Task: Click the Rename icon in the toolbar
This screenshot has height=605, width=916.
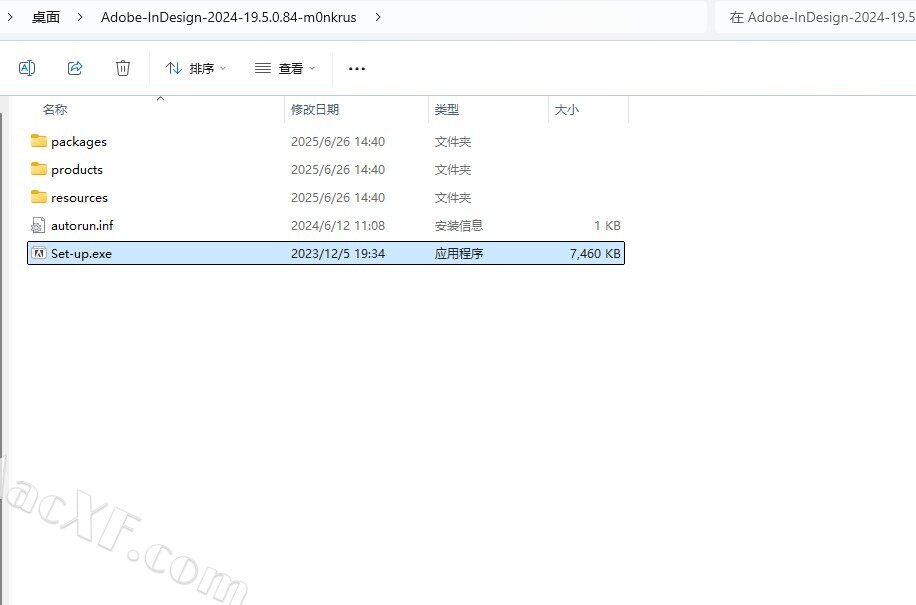Action: point(27,68)
